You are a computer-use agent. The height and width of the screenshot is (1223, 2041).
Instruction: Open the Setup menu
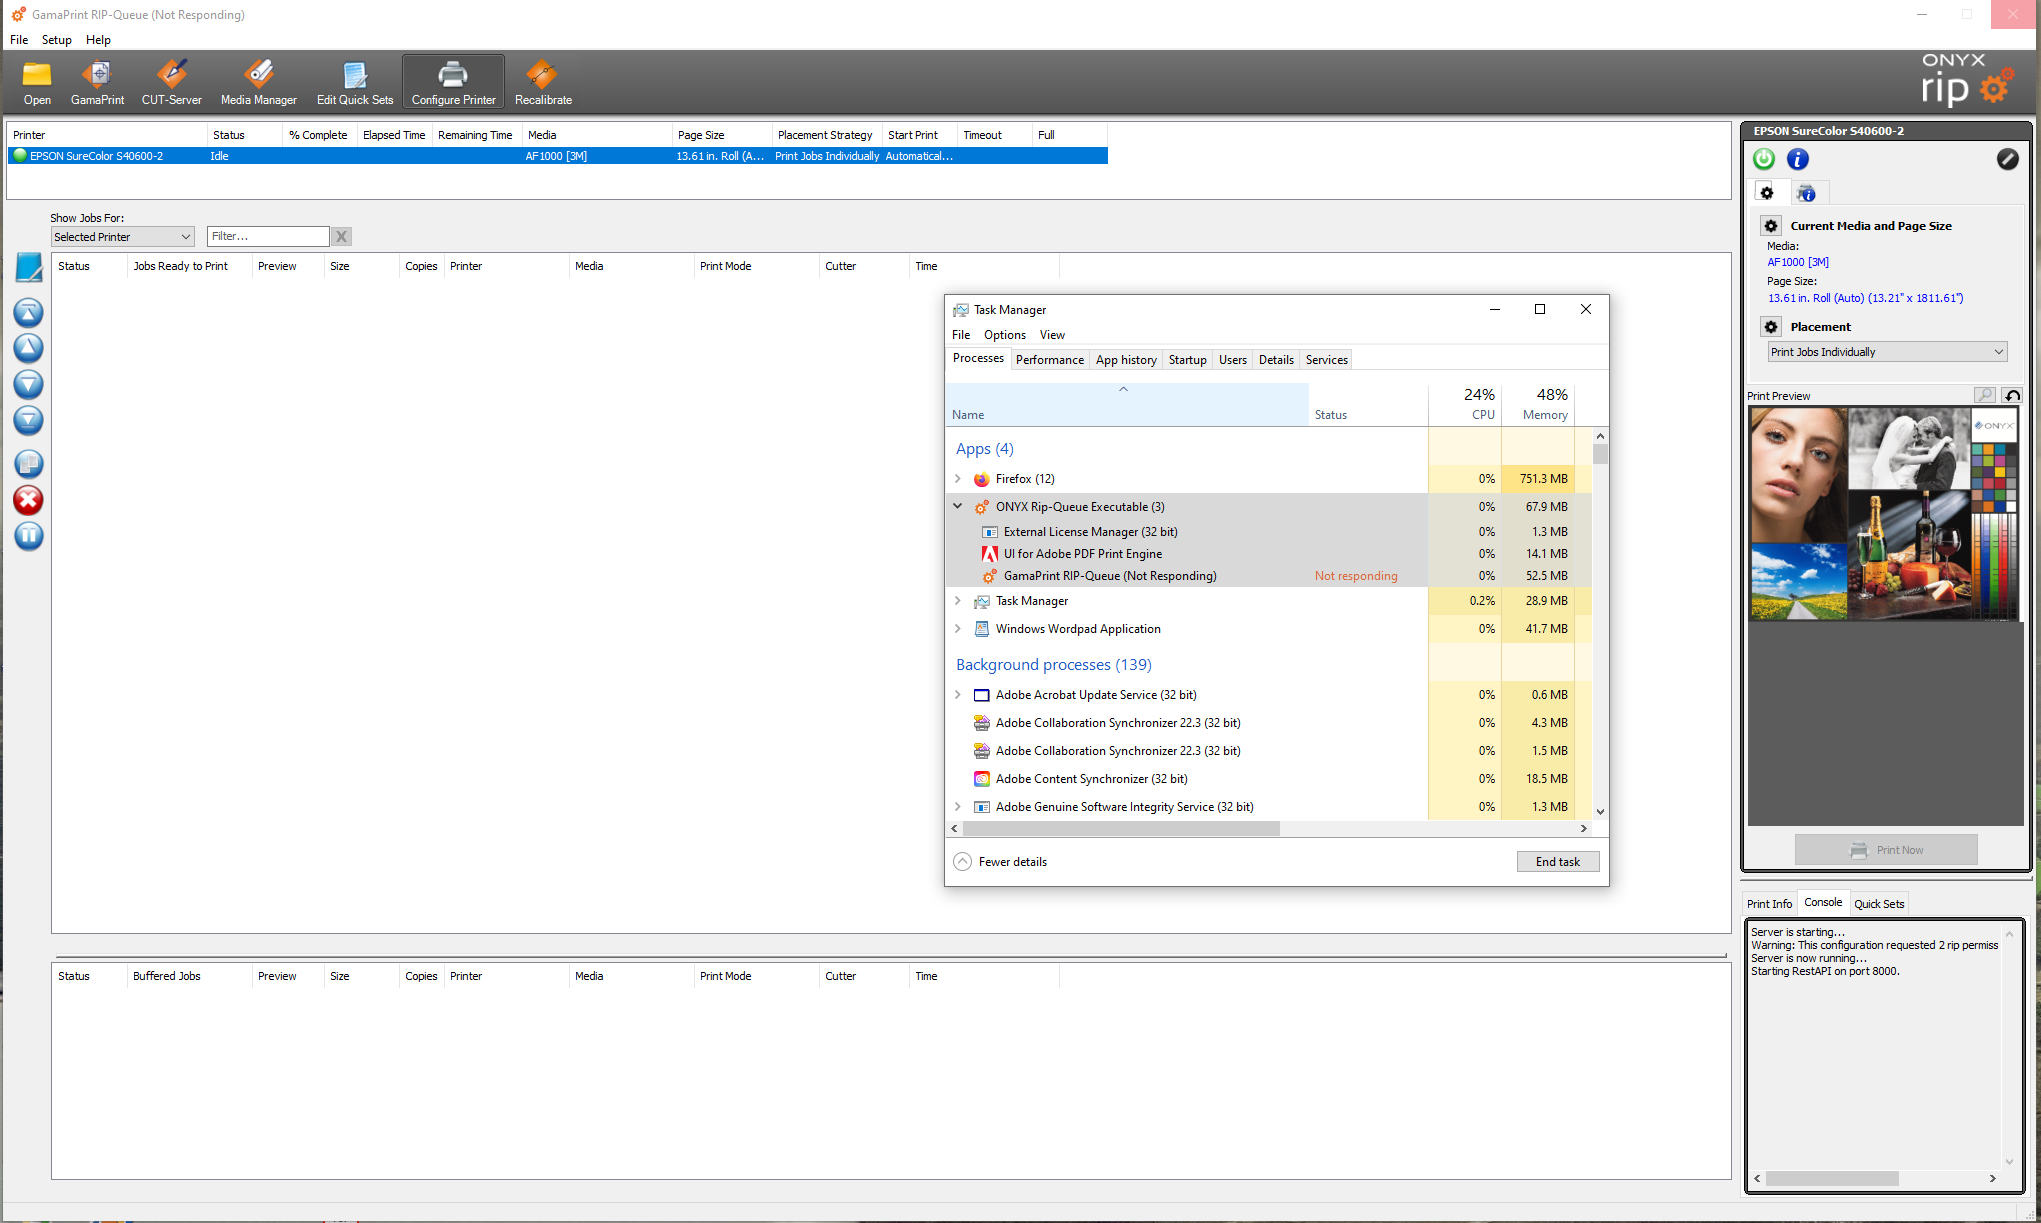[x=57, y=40]
